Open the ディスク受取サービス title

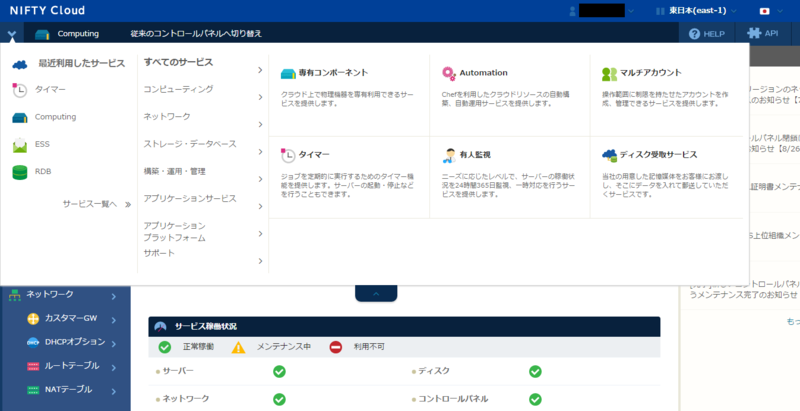pyautogui.click(x=659, y=155)
